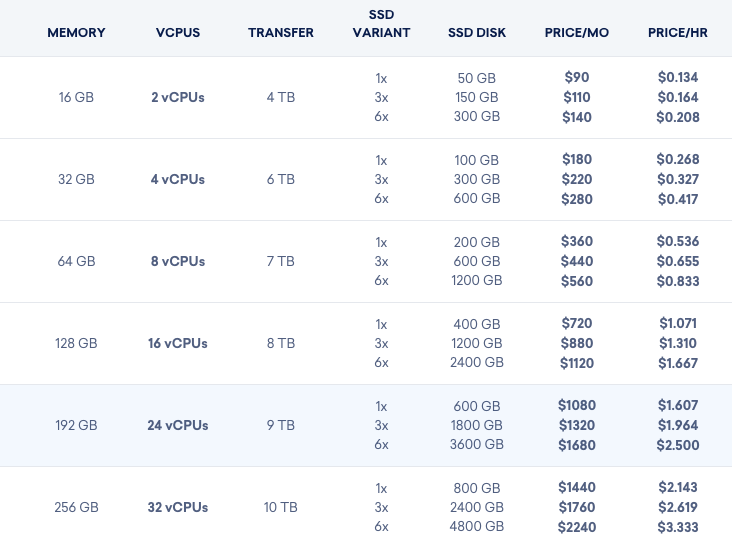
Task: Select the 16 vCPUs label
Action: 178,343
